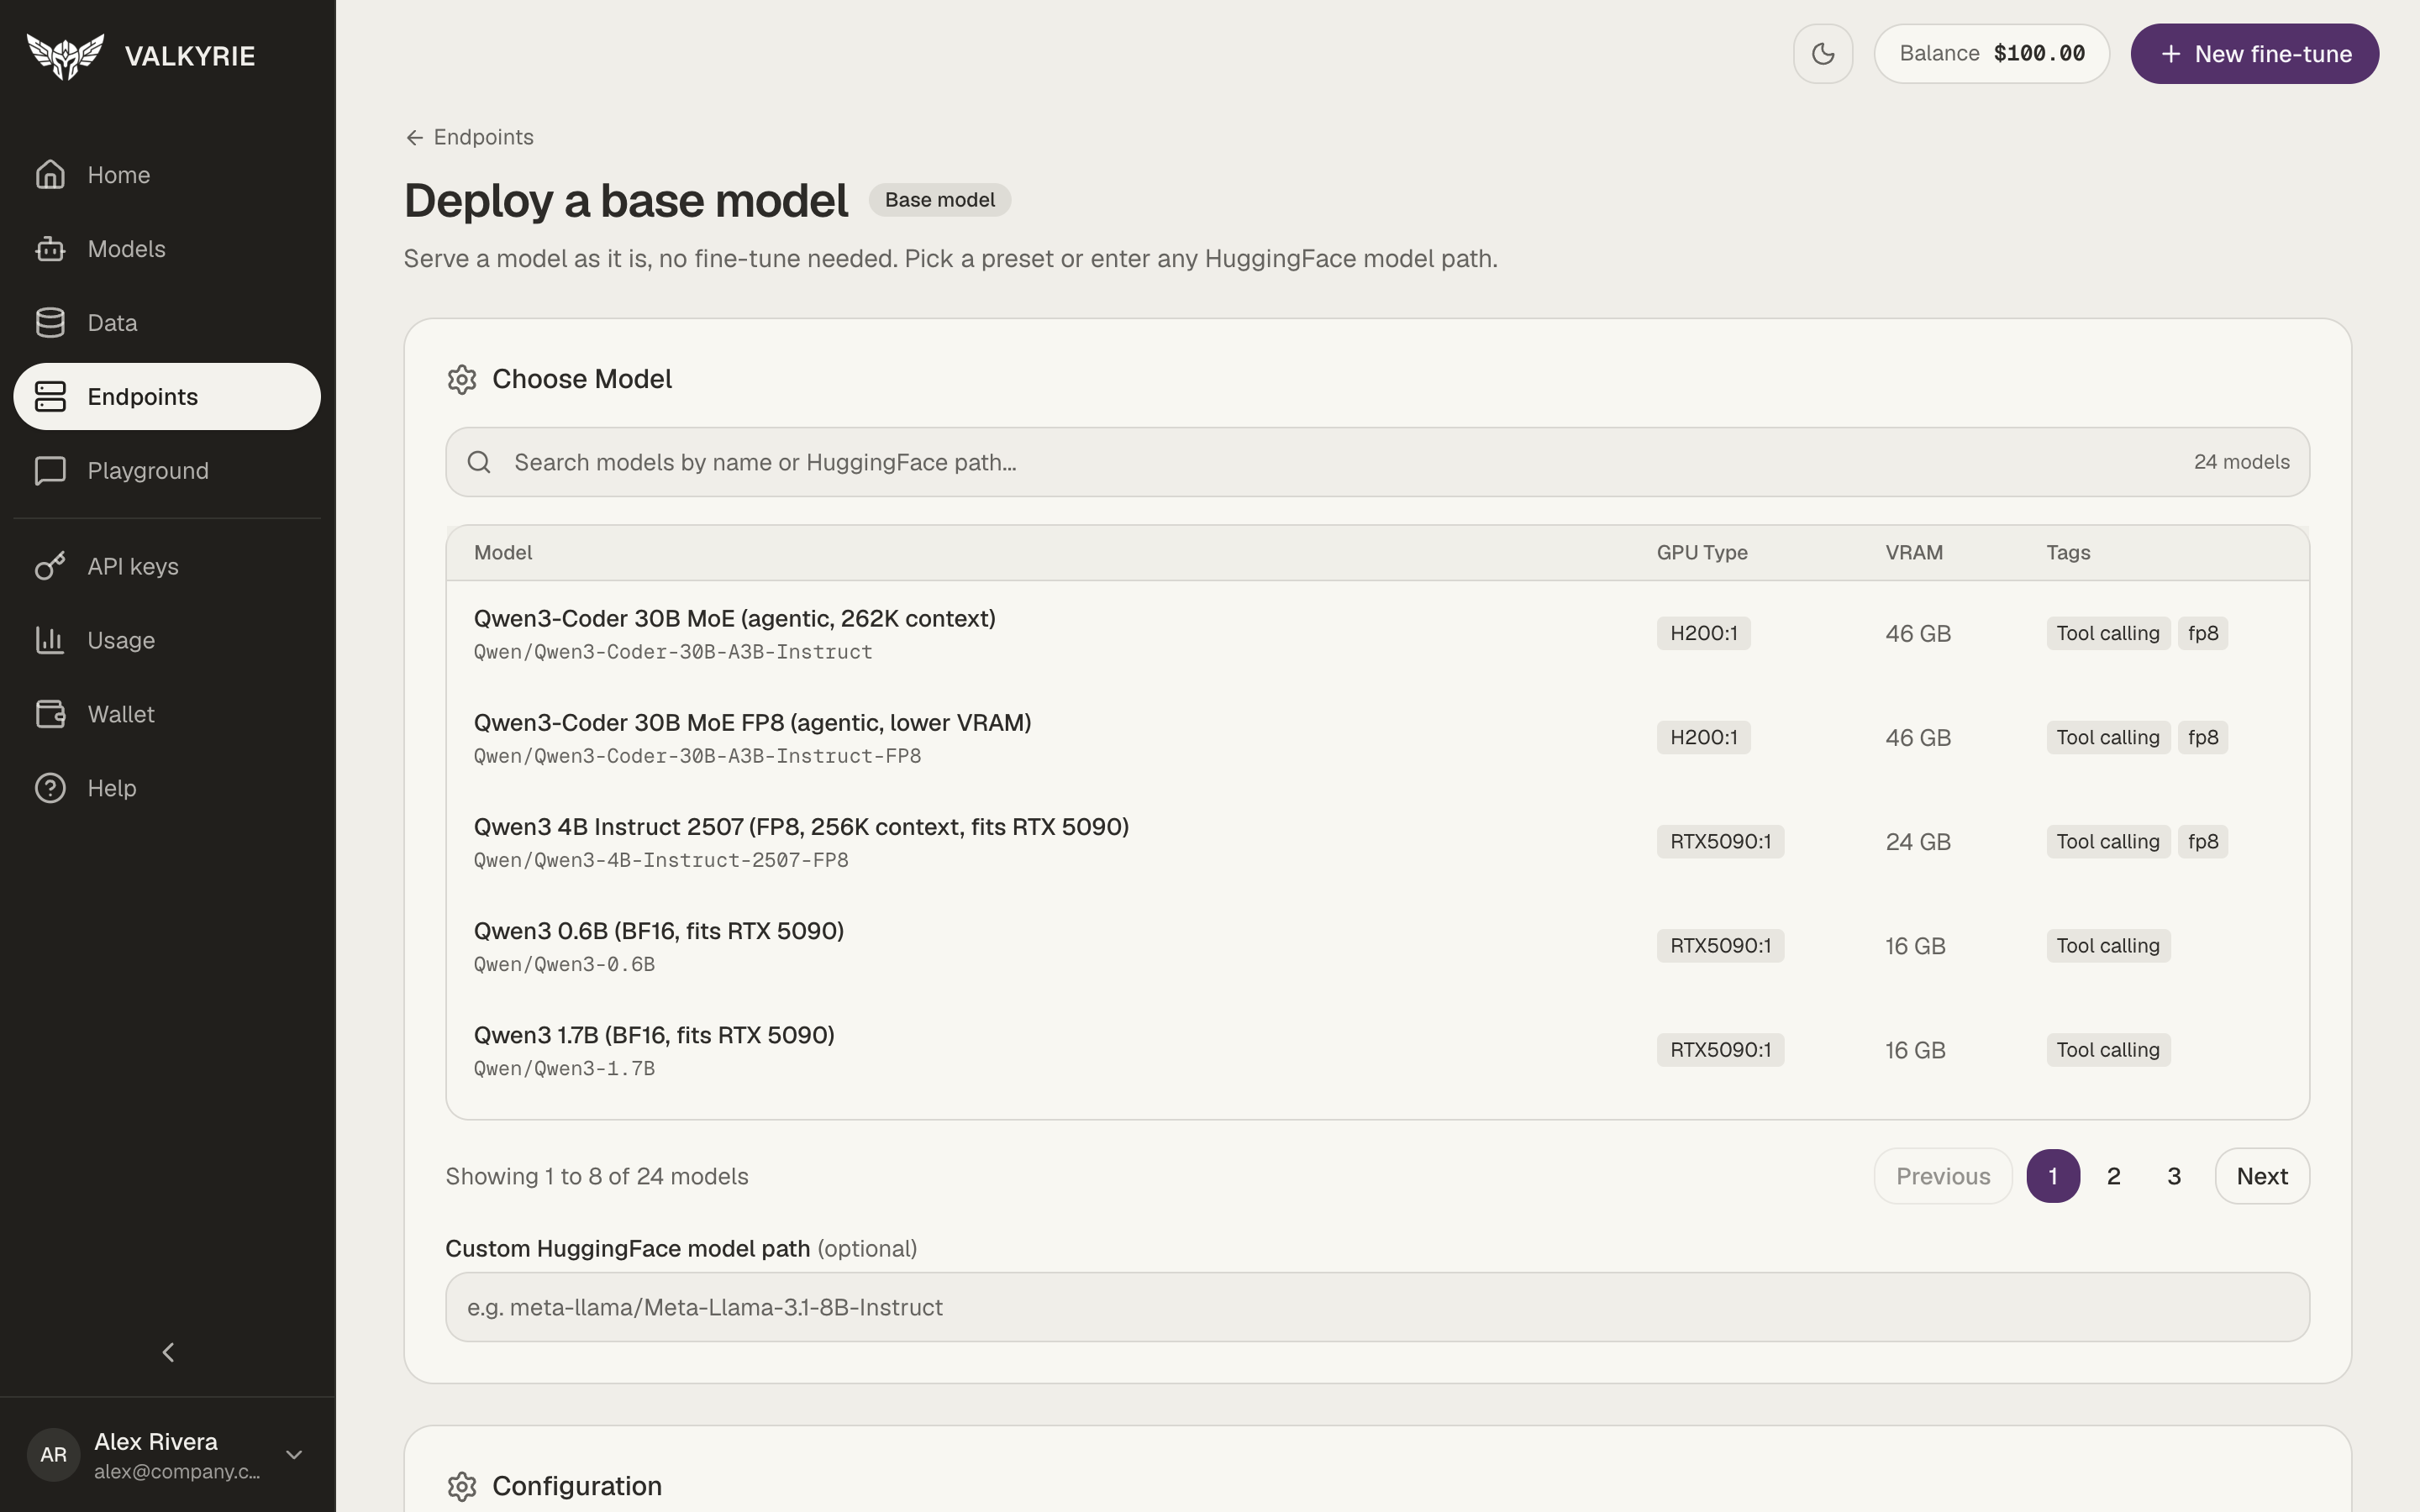Click the Model column header
The image size is (2420, 1512).
[503, 553]
